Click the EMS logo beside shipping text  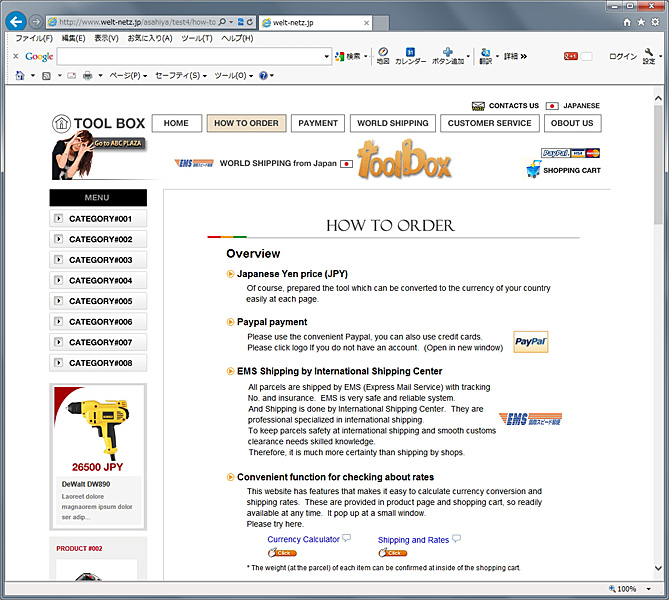pyautogui.click(x=530, y=419)
